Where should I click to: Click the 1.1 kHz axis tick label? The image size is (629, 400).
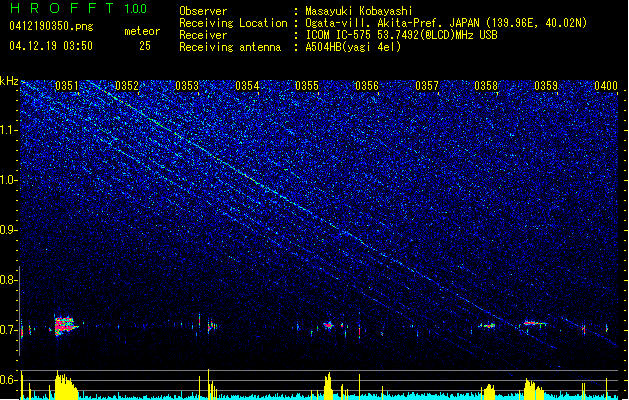click(8, 130)
